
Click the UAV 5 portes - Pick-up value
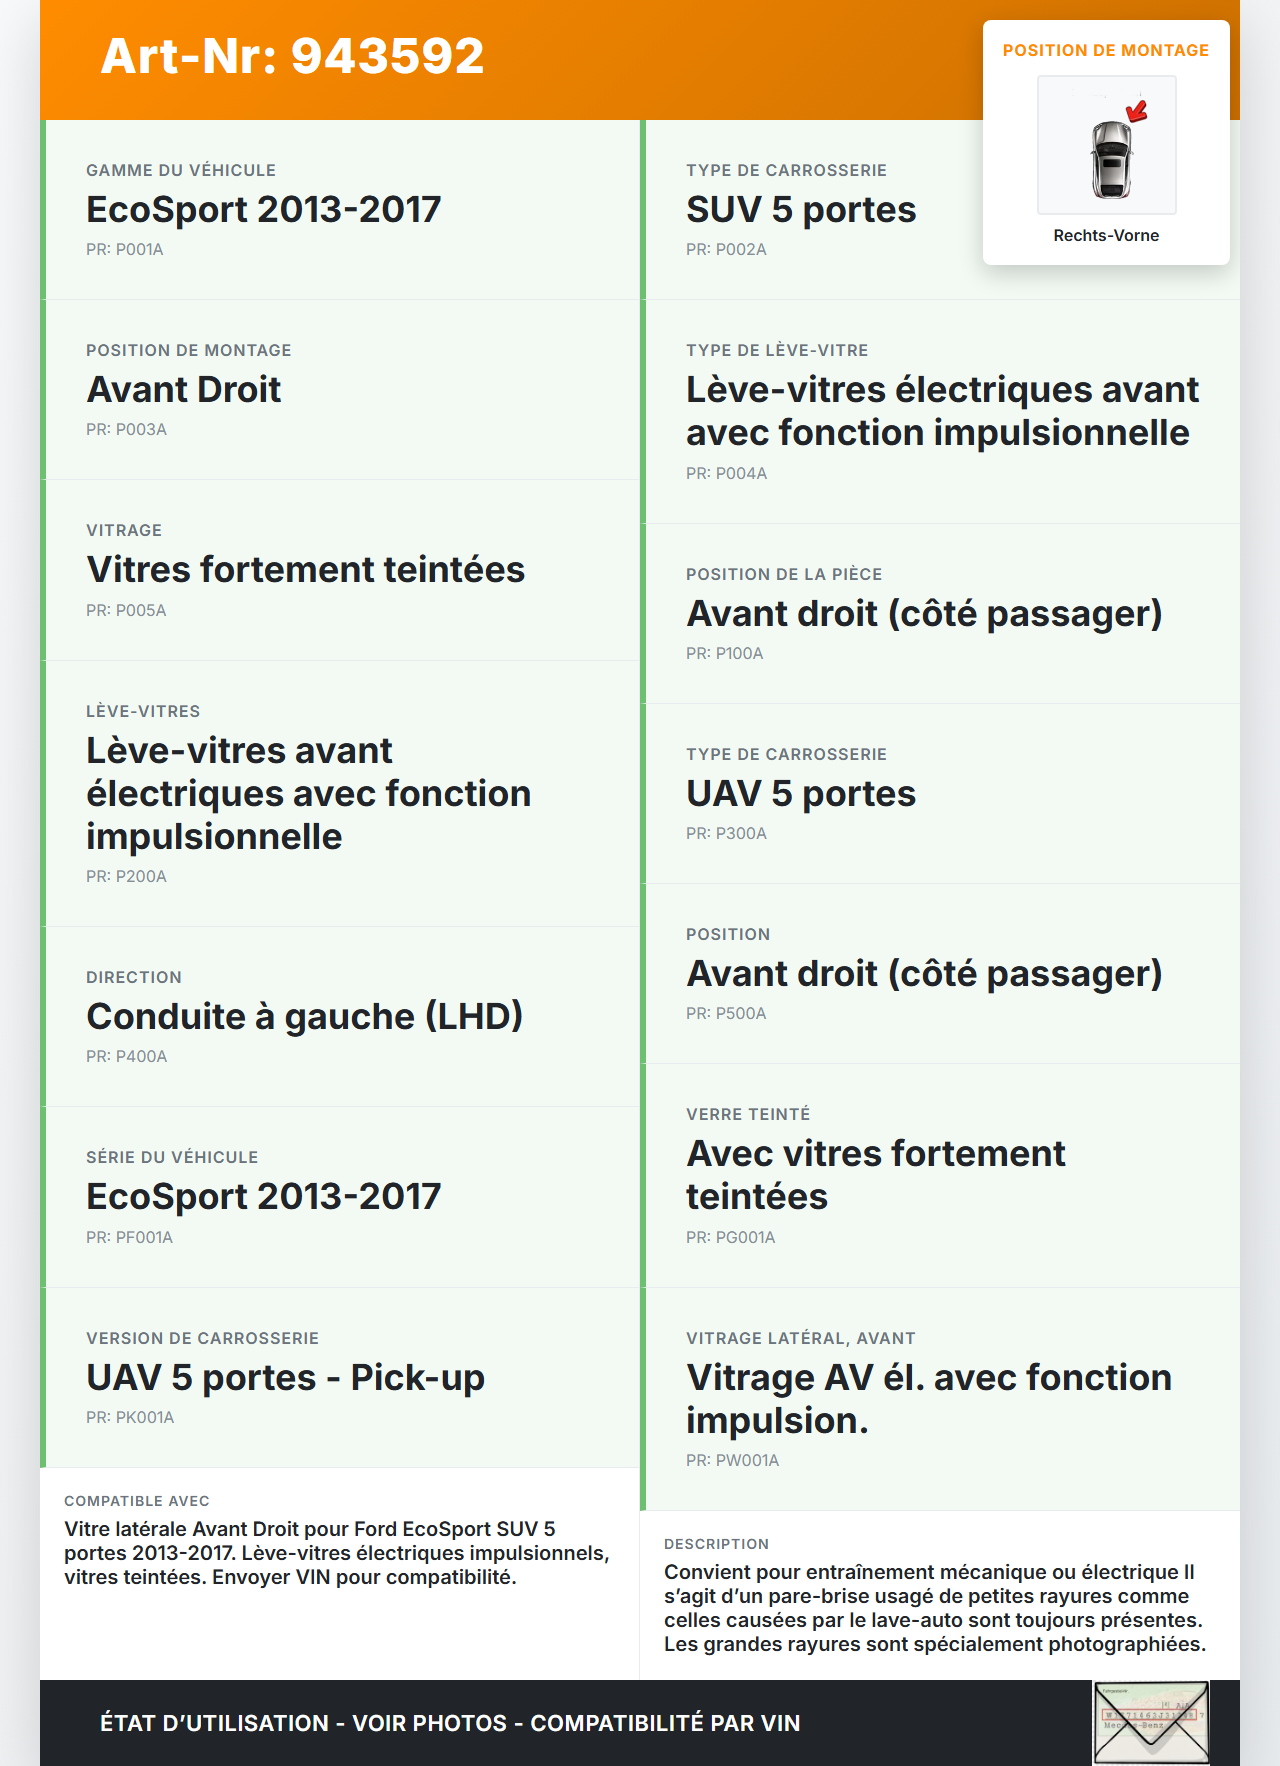point(285,1378)
